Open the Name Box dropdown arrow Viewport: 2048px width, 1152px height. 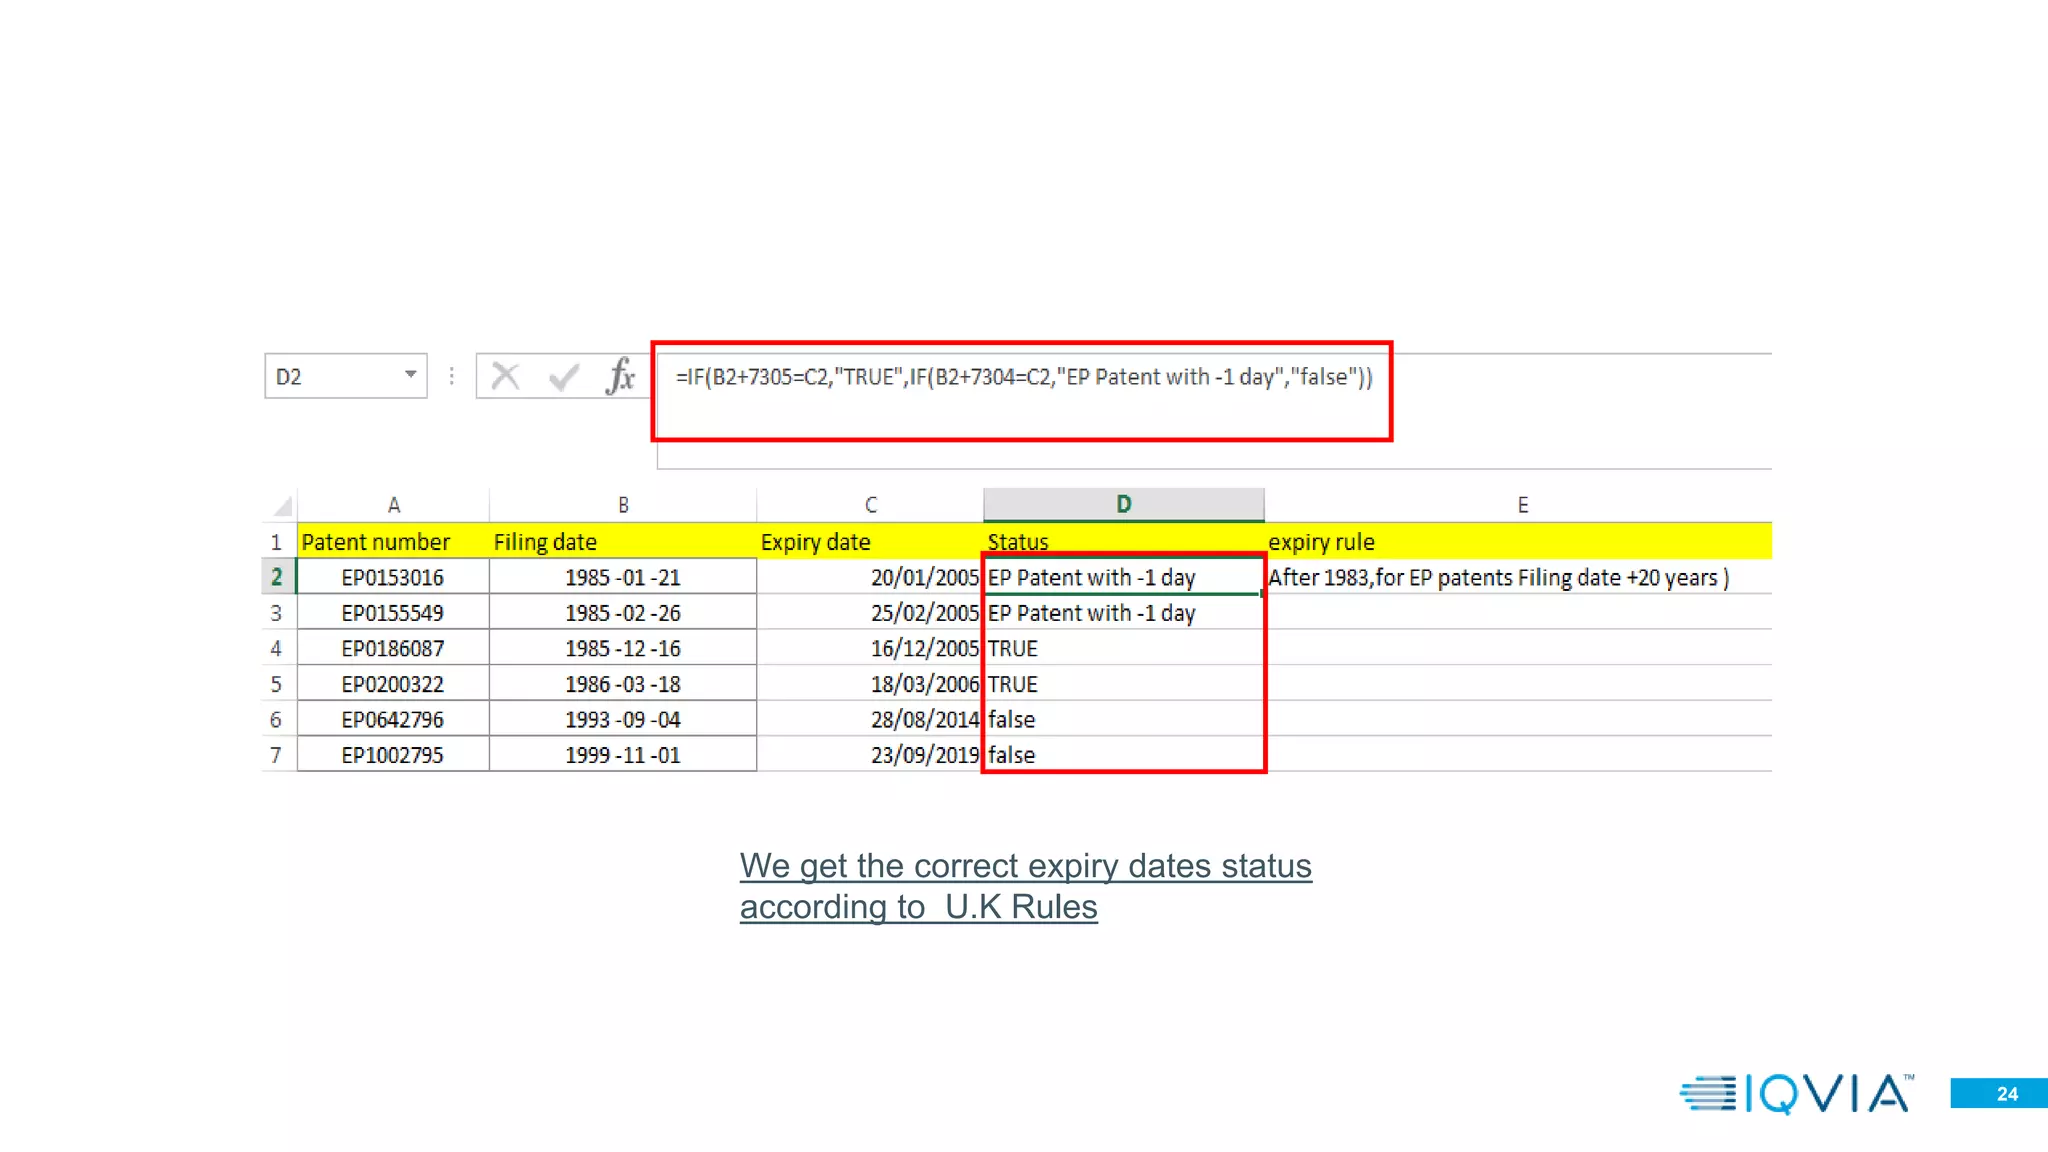(410, 375)
